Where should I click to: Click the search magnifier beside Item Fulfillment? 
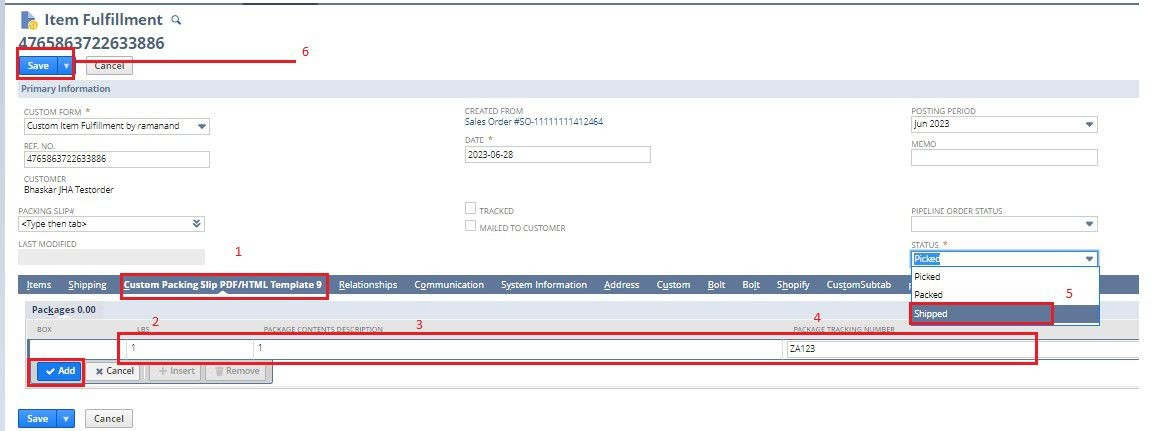click(175, 20)
